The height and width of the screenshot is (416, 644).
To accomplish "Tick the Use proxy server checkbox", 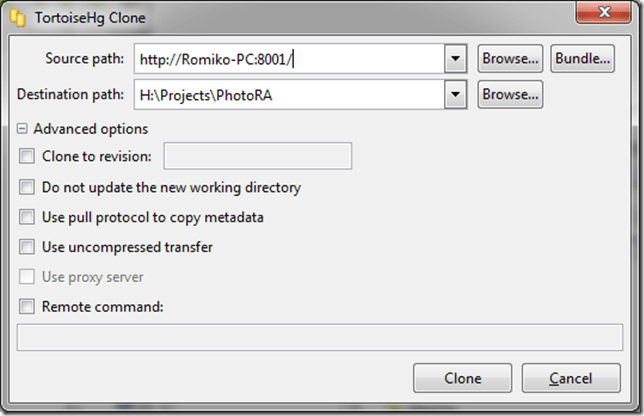I will 27,277.
